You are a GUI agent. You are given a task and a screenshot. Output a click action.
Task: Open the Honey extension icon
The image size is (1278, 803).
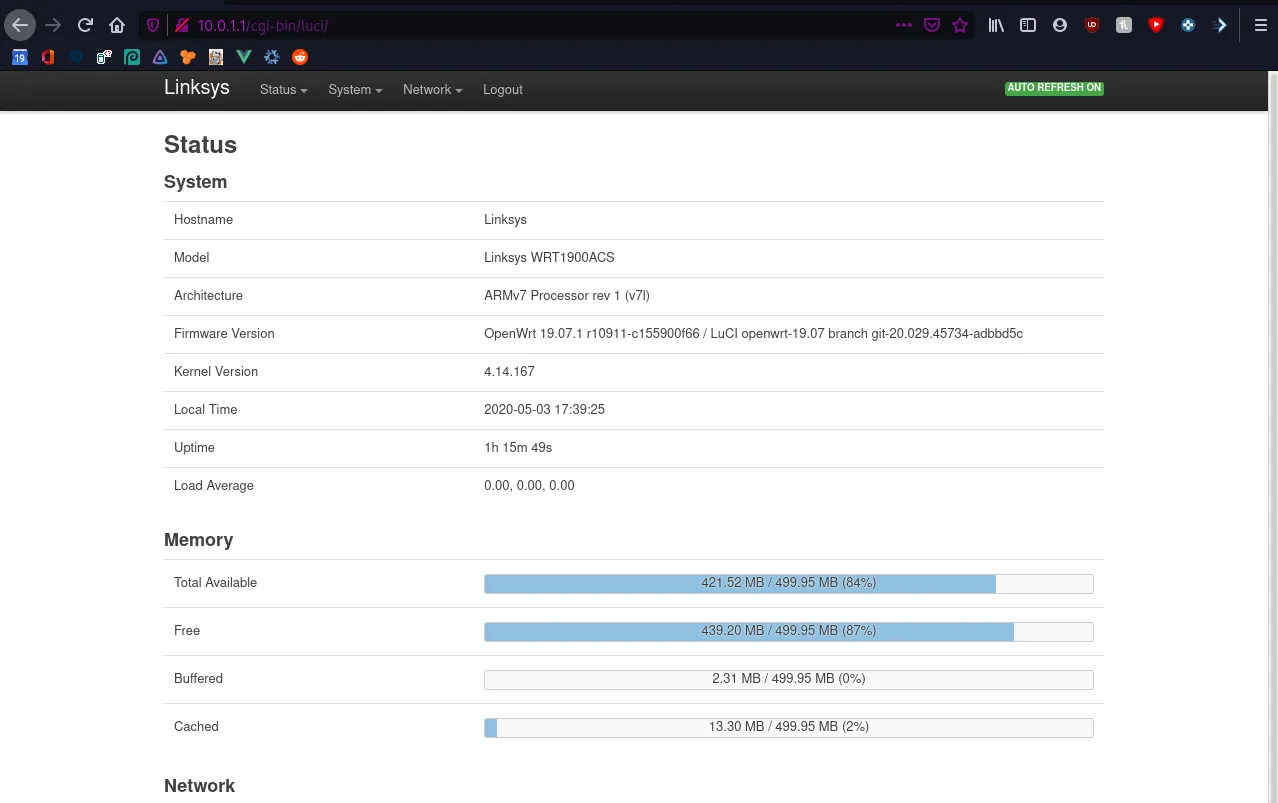[1124, 25]
